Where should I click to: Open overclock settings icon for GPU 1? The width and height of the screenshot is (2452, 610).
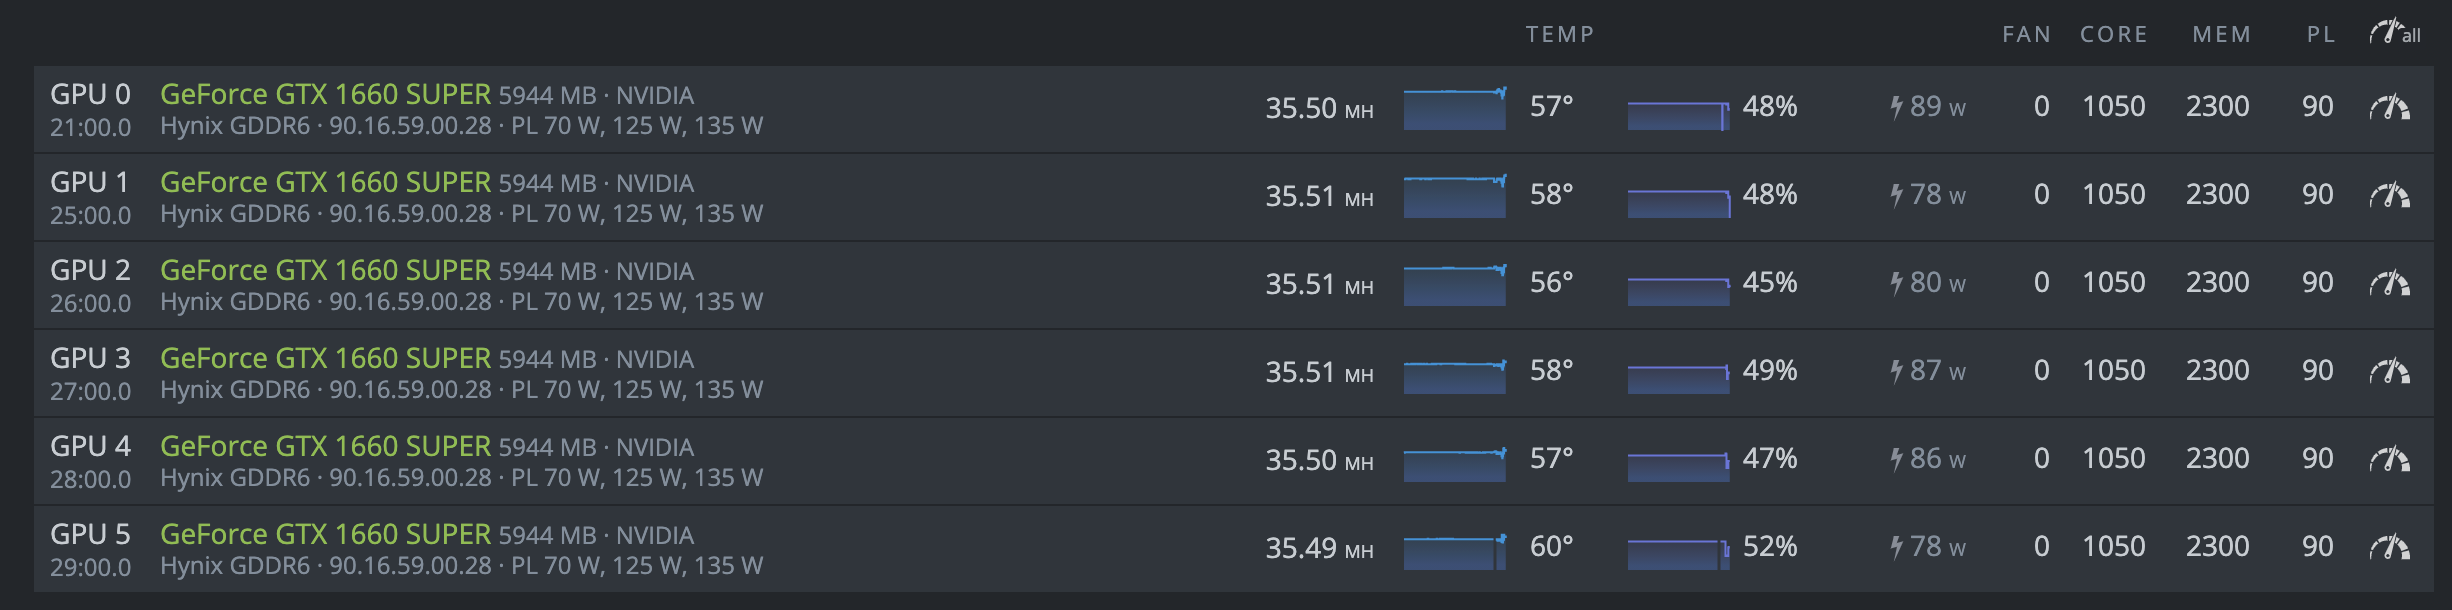pos(2390,195)
